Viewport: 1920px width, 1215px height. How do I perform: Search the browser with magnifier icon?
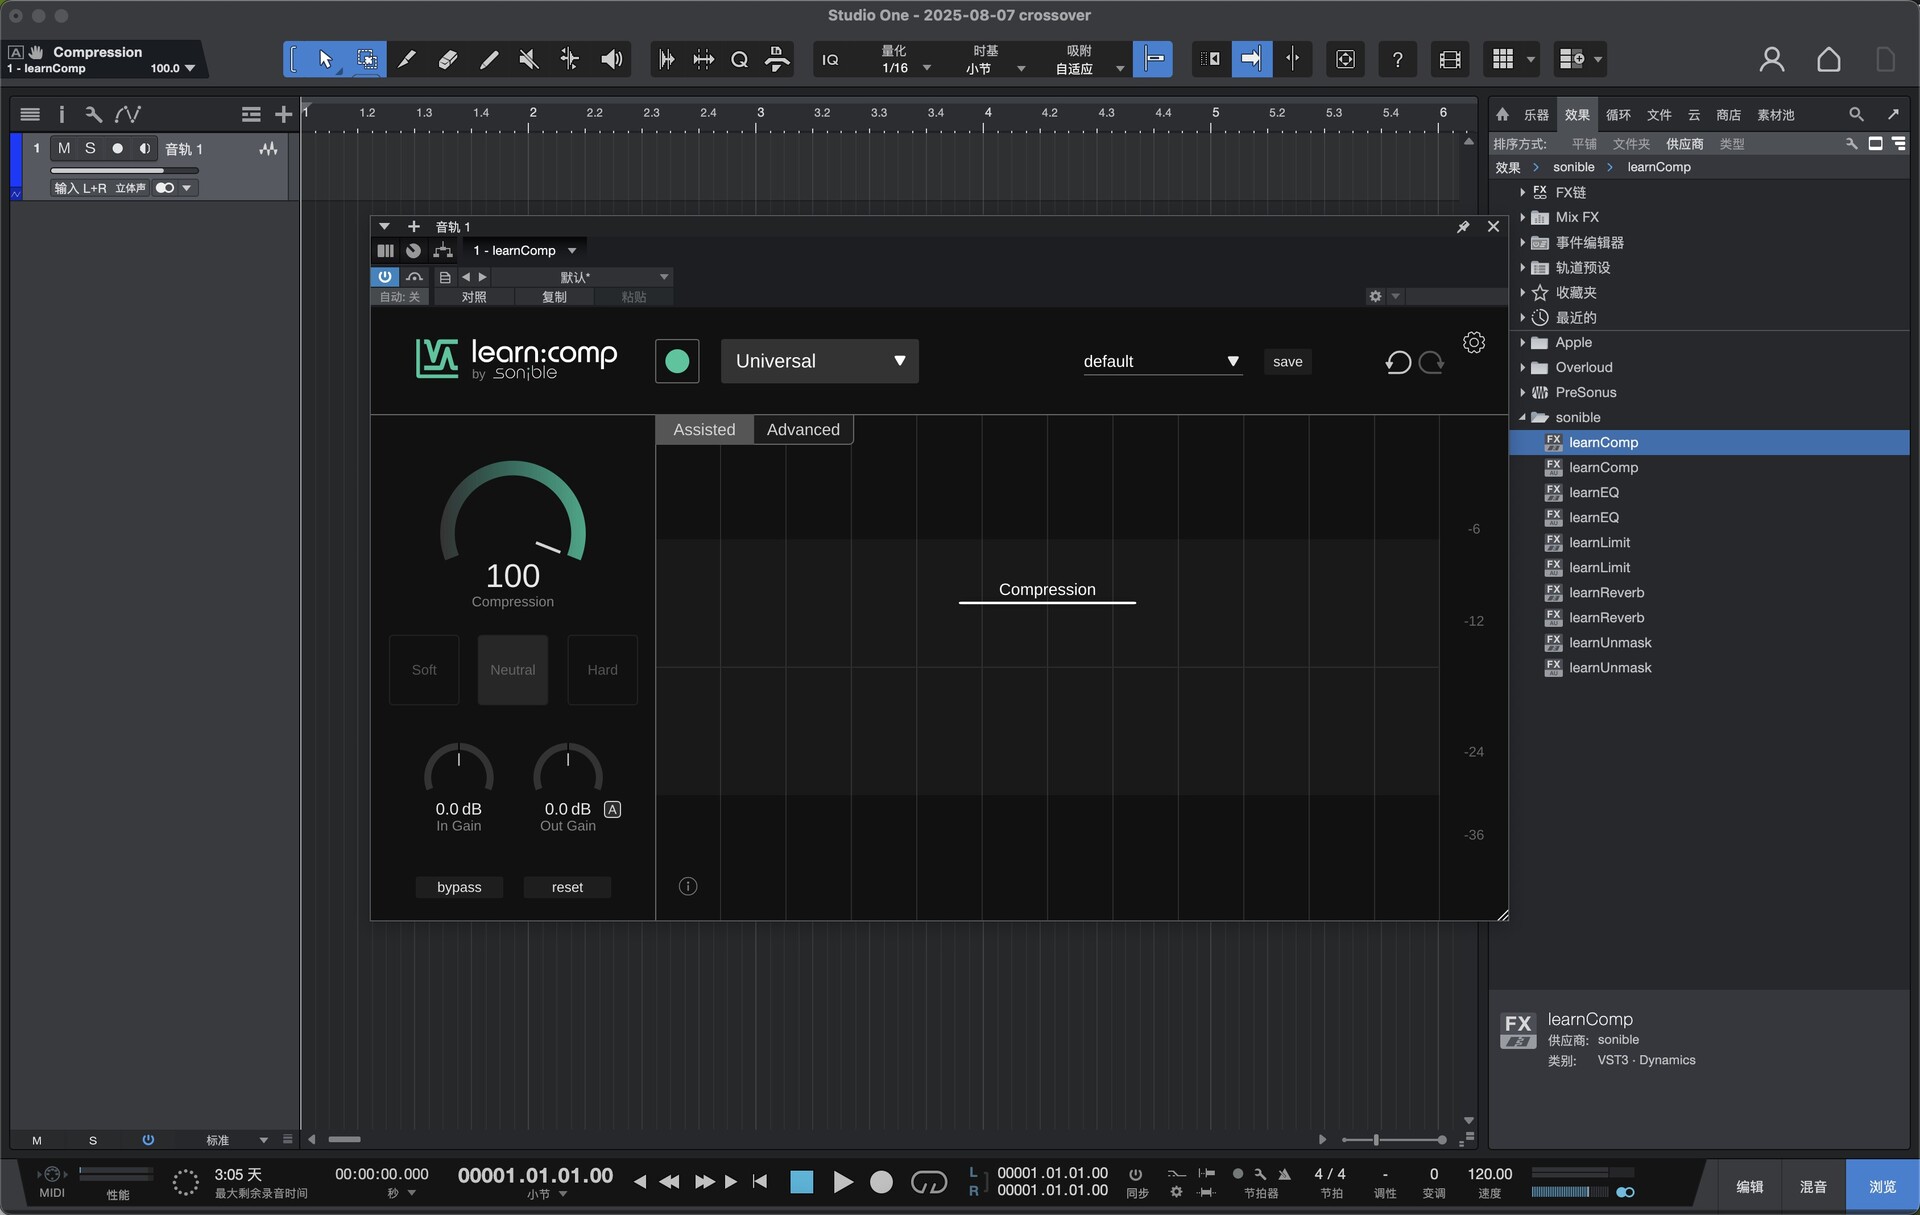point(1856,114)
